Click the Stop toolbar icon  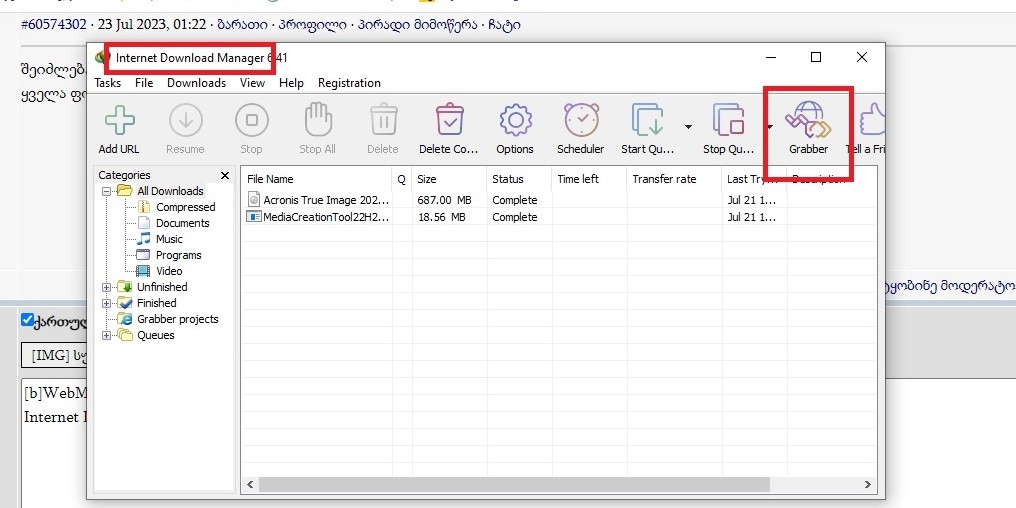(x=251, y=121)
